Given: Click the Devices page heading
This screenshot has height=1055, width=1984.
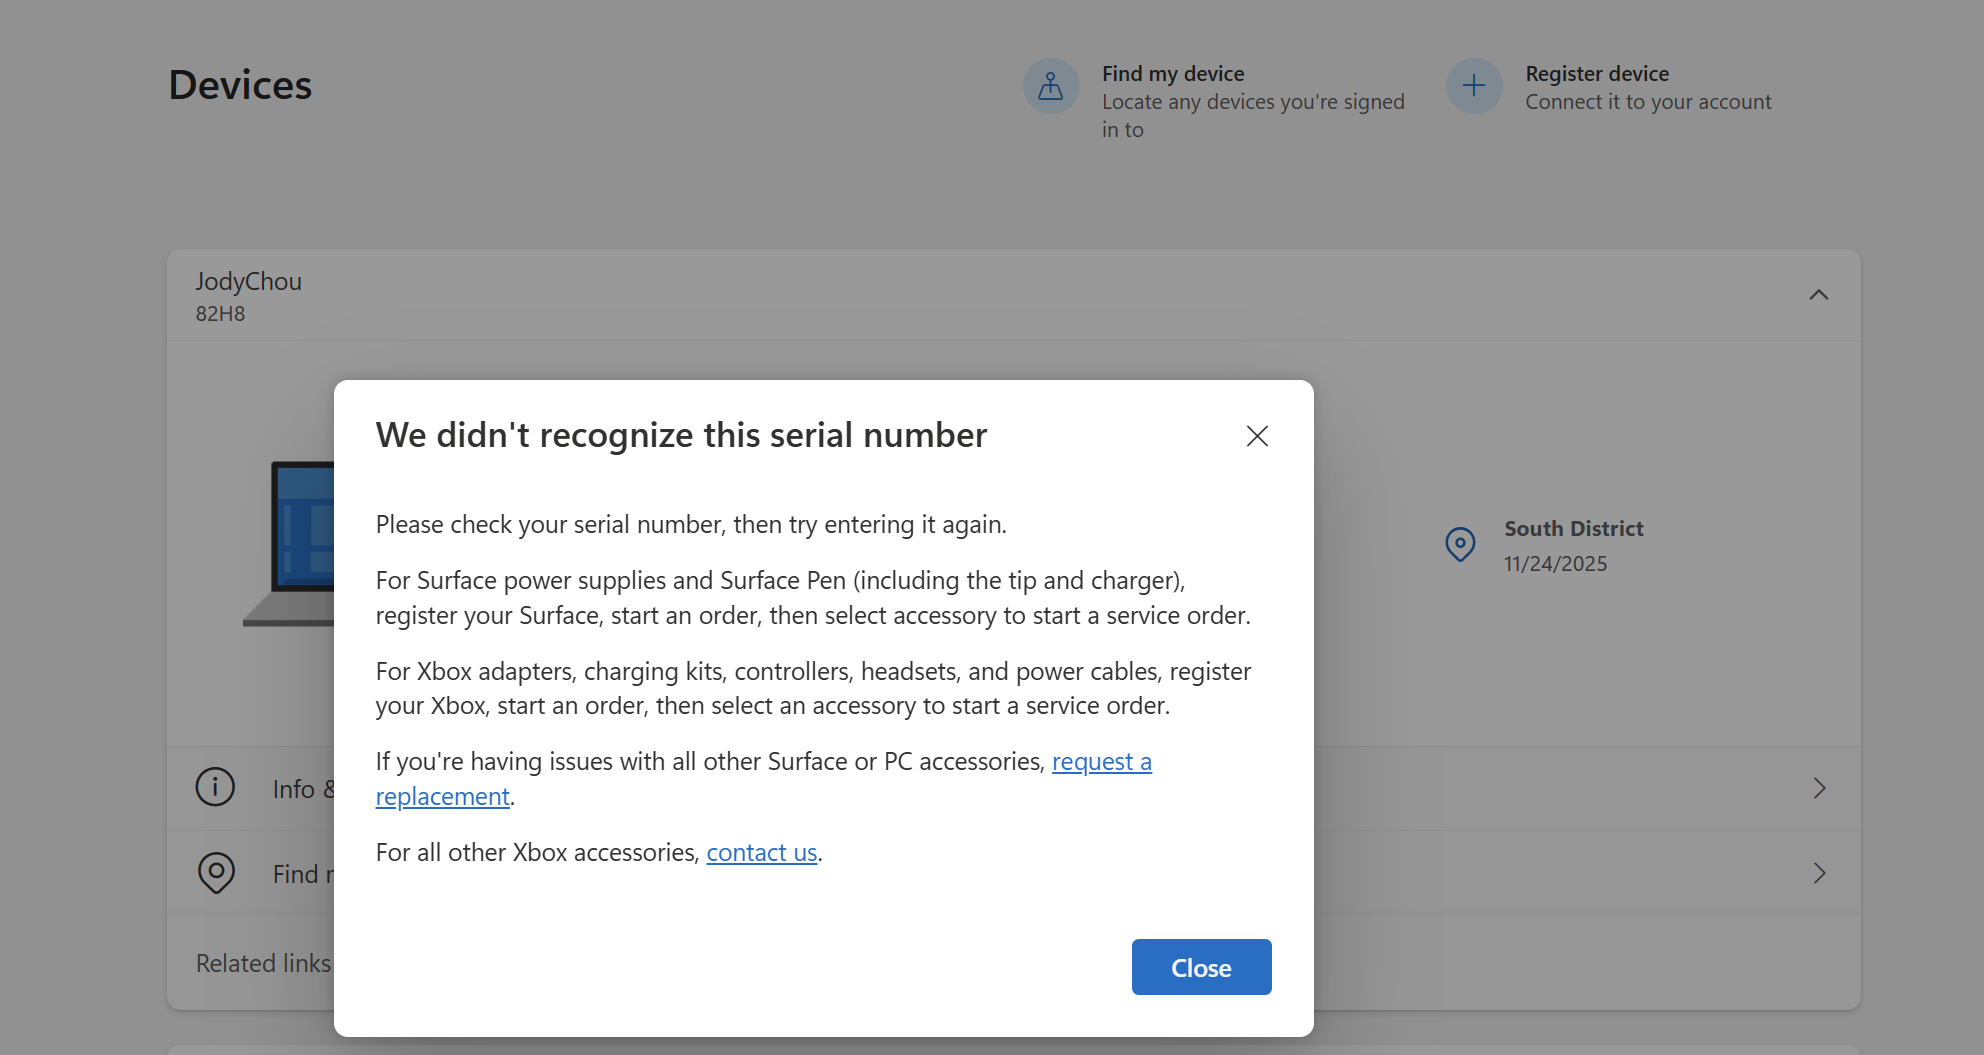Looking at the screenshot, I should (240, 85).
